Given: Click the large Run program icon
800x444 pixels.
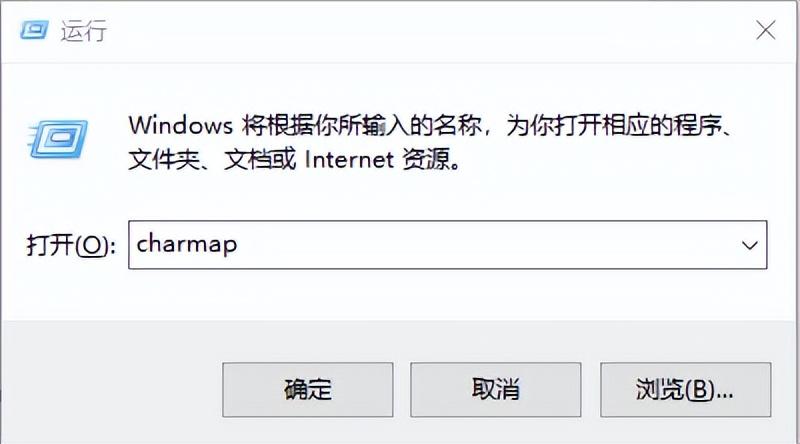Looking at the screenshot, I should point(58,139).
